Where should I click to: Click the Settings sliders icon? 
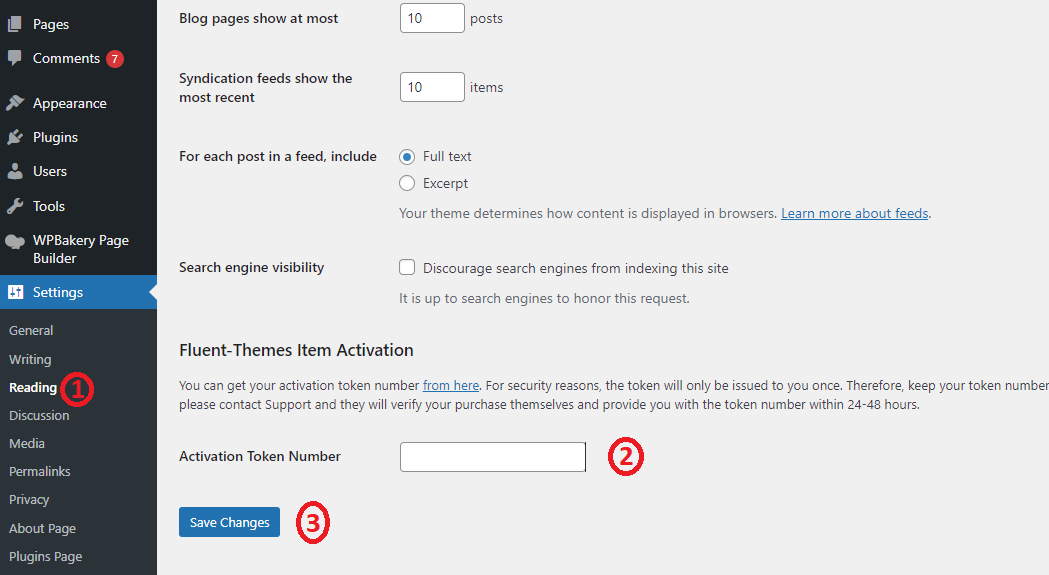coord(15,292)
